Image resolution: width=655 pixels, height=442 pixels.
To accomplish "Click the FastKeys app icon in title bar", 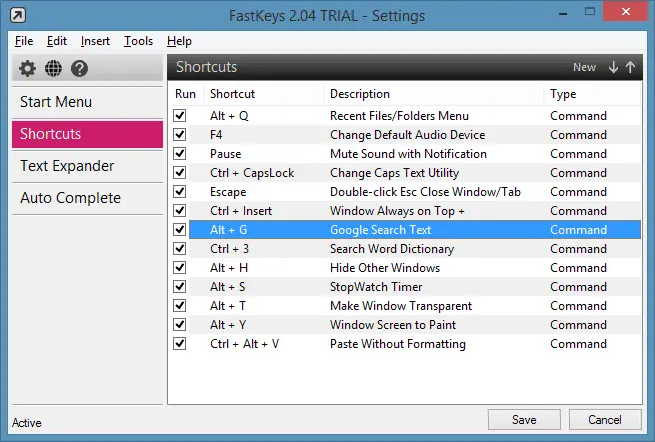I will coord(18,15).
